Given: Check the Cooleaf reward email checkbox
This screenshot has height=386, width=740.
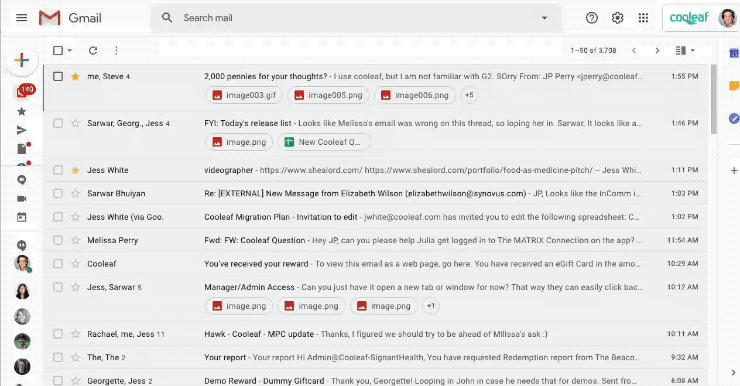Looking at the screenshot, I should [x=58, y=263].
